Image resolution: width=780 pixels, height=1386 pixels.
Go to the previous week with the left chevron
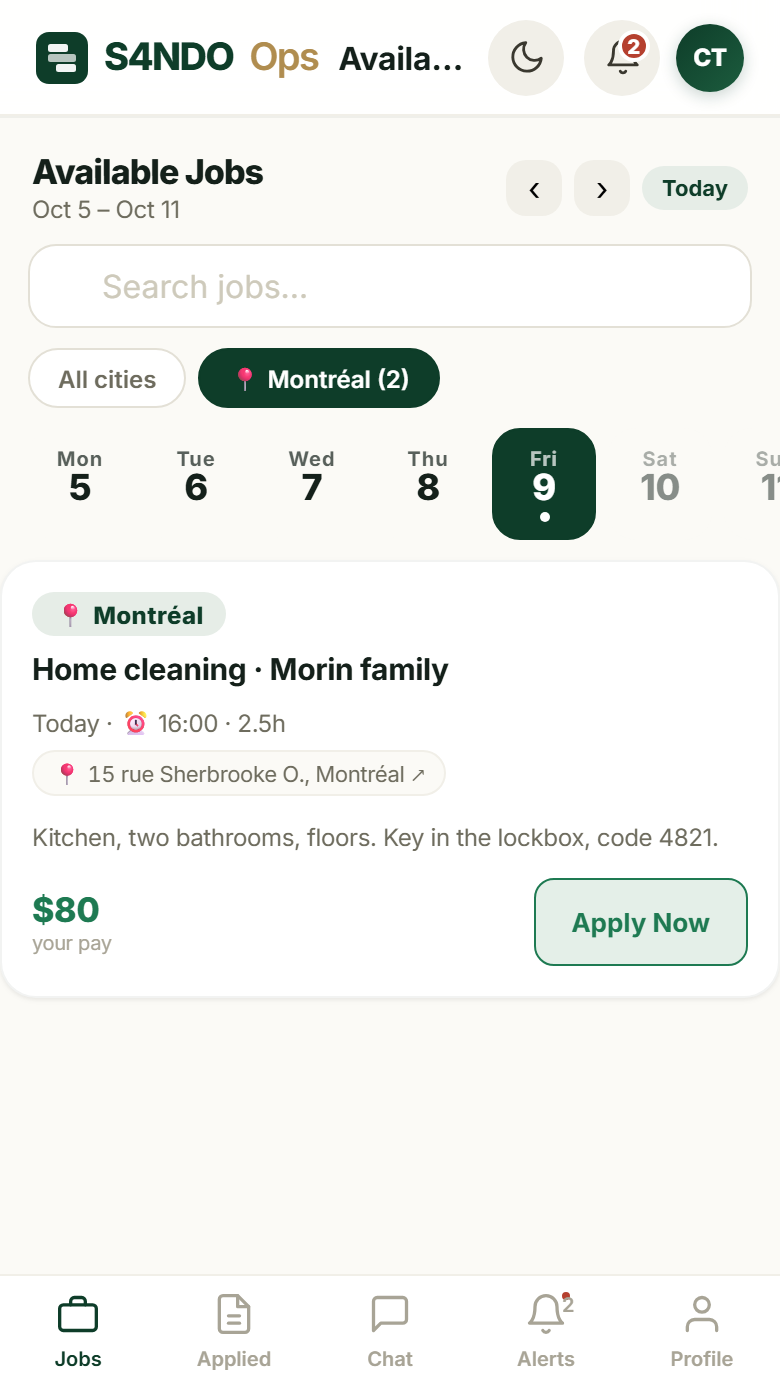[534, 188]
